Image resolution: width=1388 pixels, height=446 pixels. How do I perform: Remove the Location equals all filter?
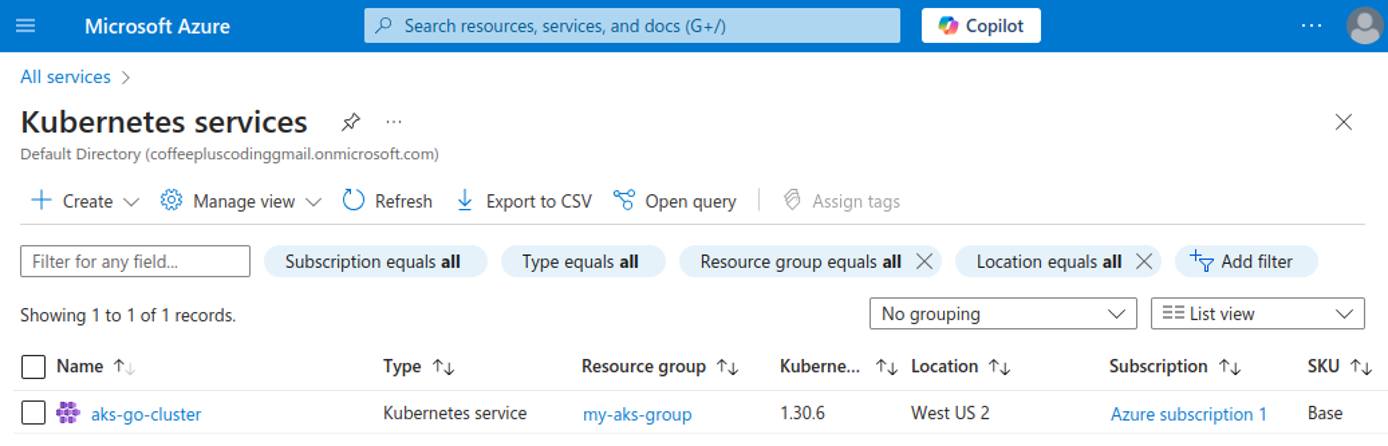coord(1144,261)
